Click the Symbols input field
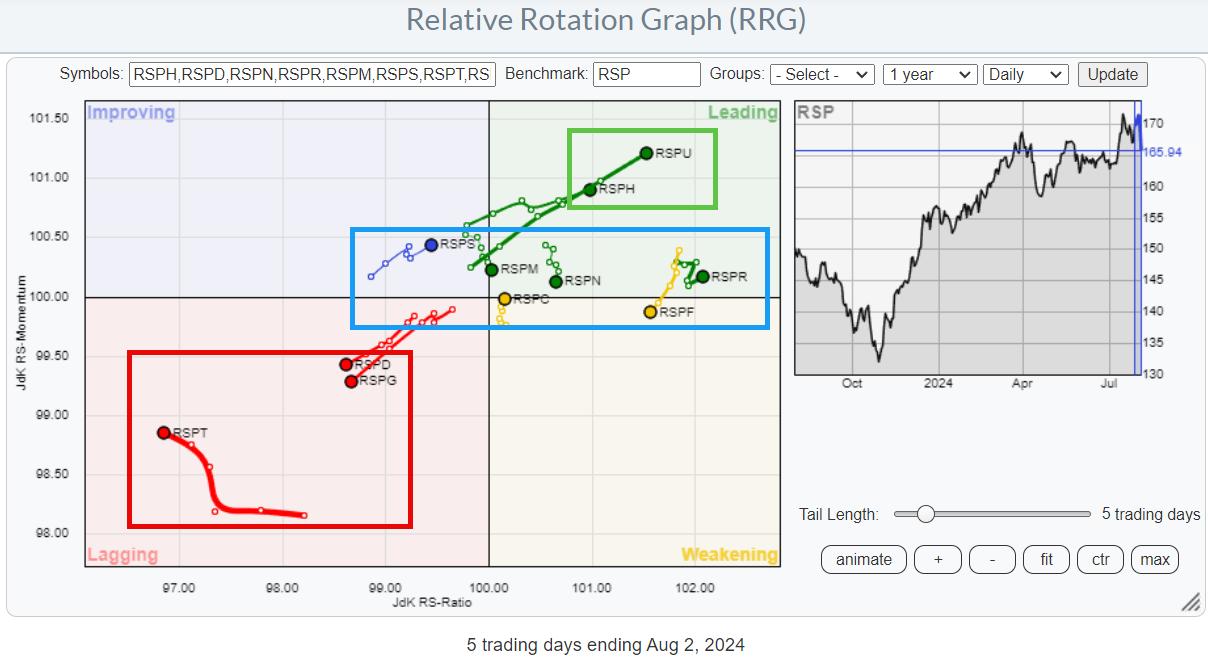 [312, 74]
